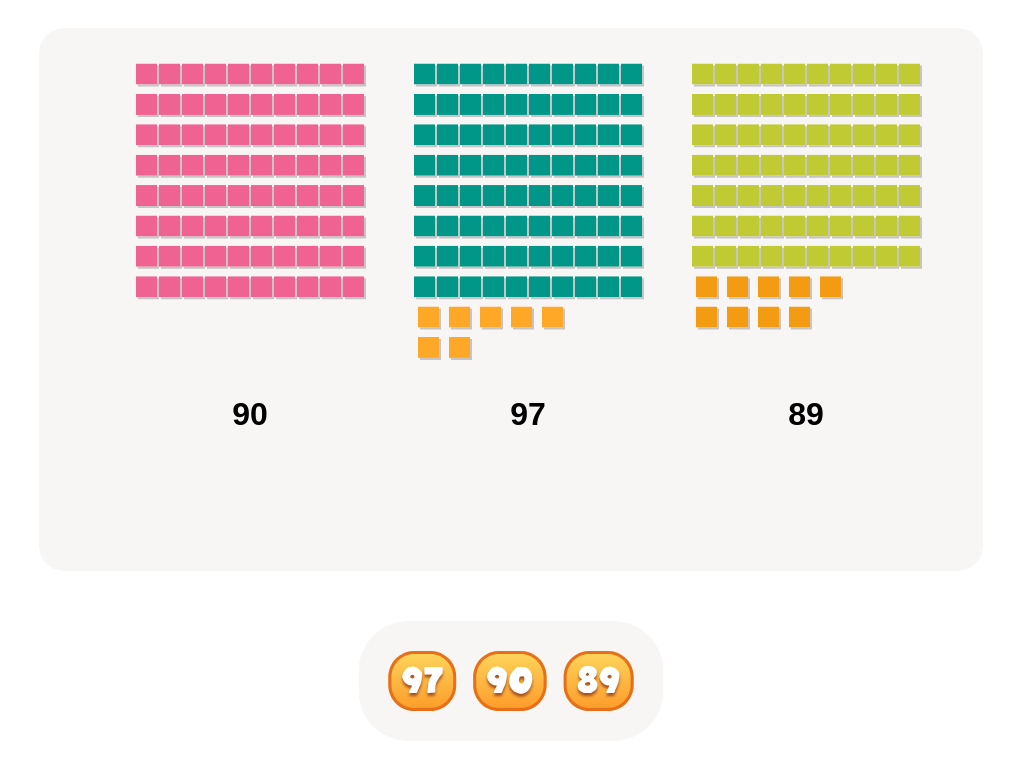Click top-right teal square of the teal grid
The image size is (1022, 771).
pyautogui.click(x=632, y=74)
